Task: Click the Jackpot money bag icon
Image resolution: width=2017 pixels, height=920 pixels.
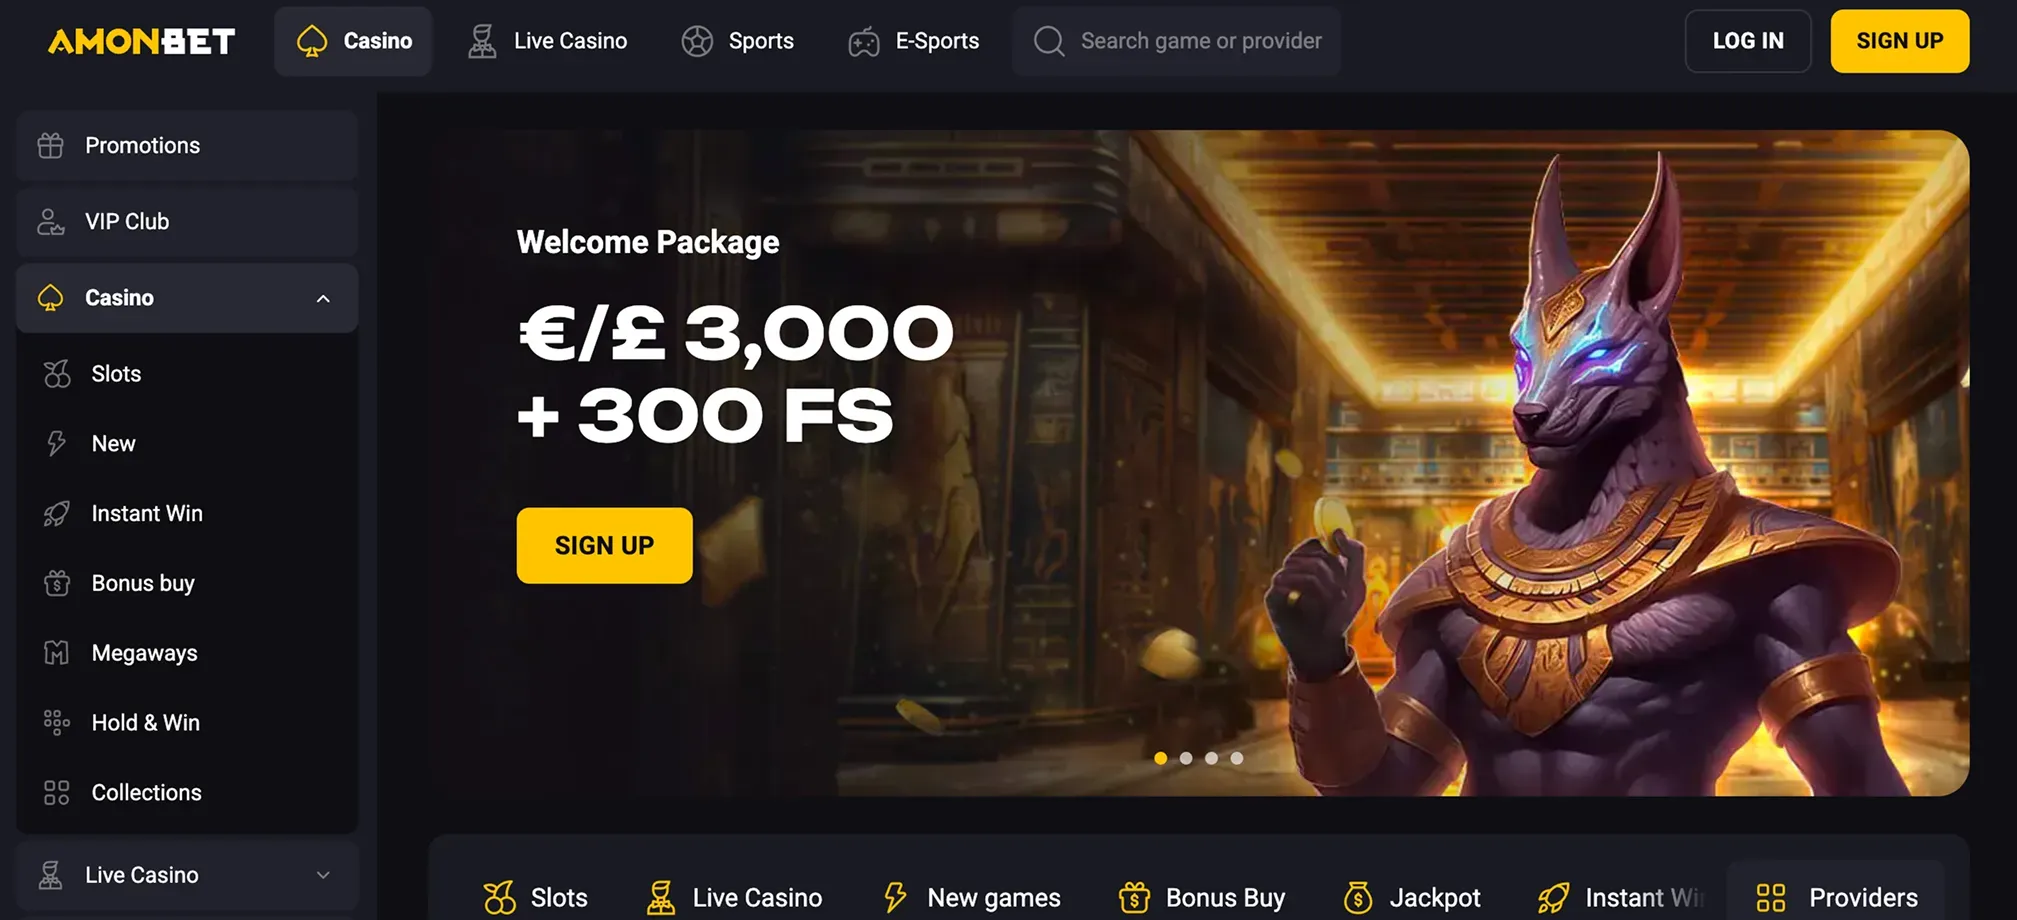Action: [1358, 898]
